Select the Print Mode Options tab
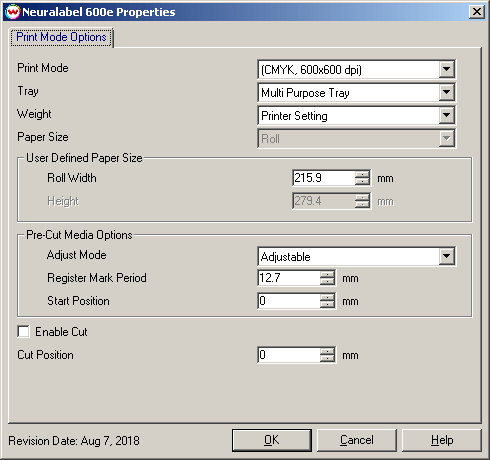The image size is (490, 460). 61,37
